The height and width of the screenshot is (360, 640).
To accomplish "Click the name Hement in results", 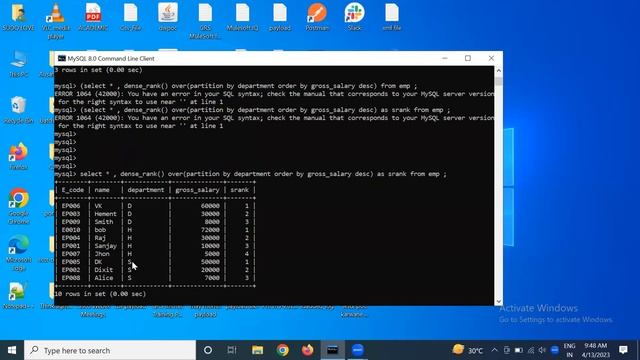I will pos(105,214).
